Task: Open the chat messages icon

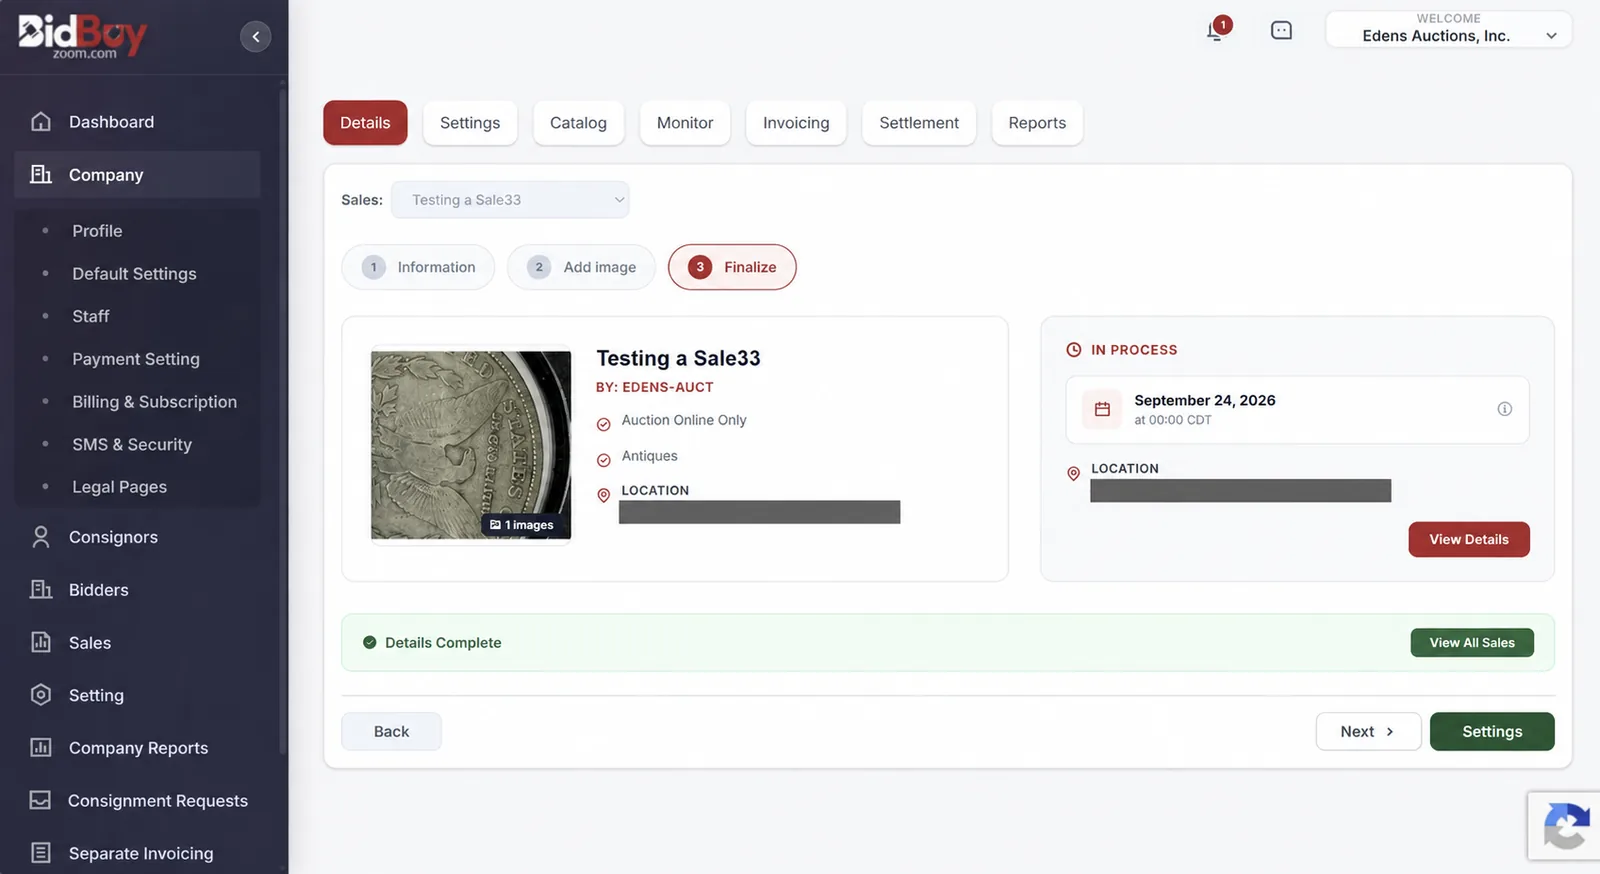Action: pyautogui.click(x=1281, y=31)
